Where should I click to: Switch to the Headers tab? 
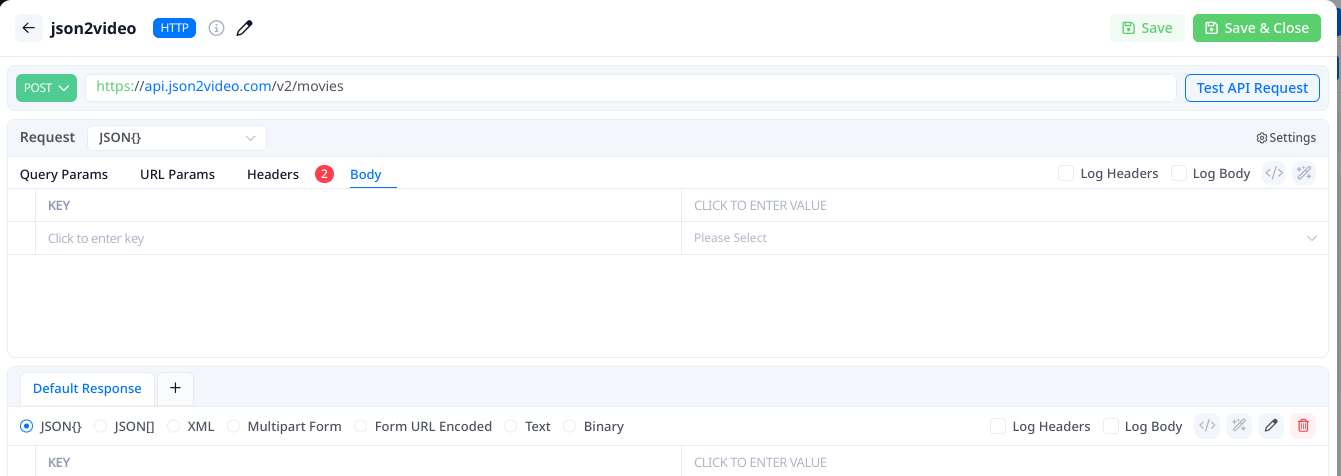click(273, 174)
